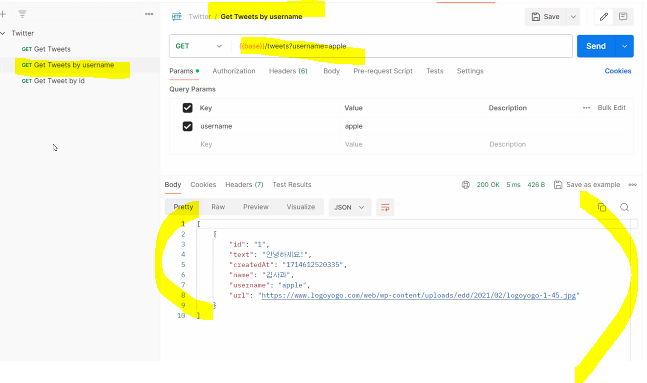Open the response Cookies tab
The width and height of the screenshot is (647, 383).
[x=203, y=184]
